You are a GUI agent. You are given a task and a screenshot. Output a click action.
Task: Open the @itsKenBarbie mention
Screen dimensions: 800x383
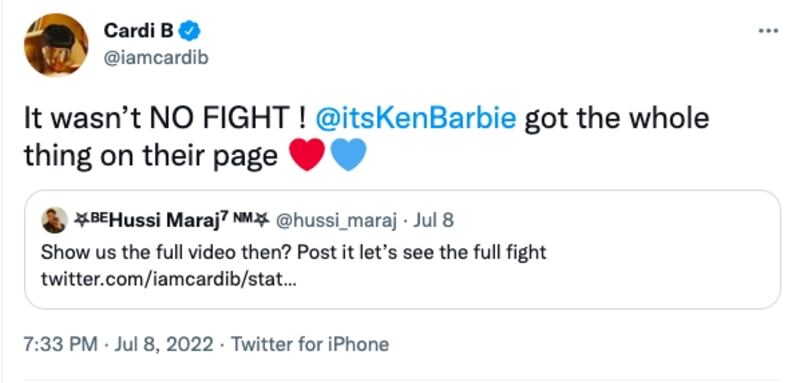click(x=416, y=118)
